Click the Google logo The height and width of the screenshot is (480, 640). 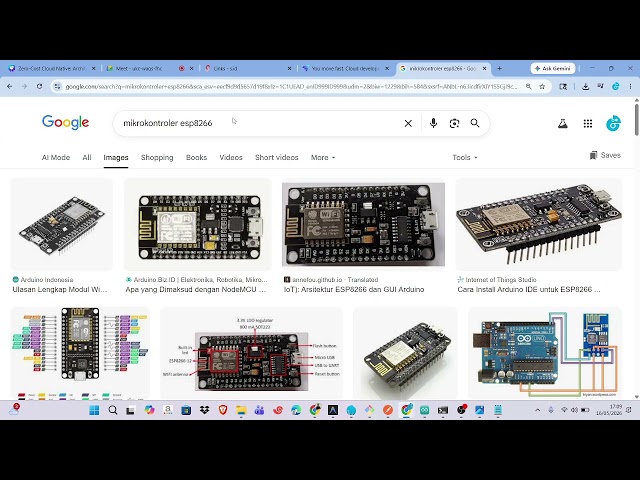point(65,122)
